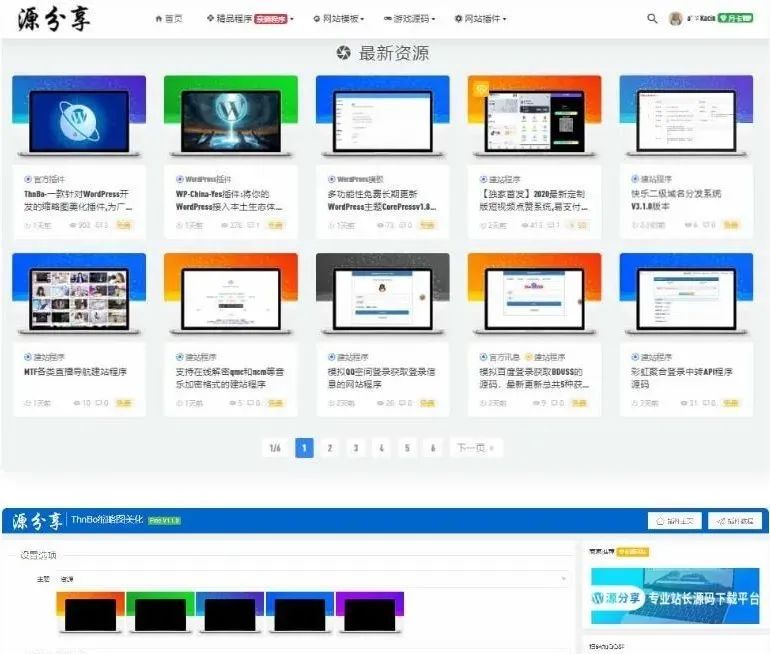The height and width of the screenshot is (654, 770).
Task: Open the 主题 theme select dropdown
Action: pyautogui.click(x=313, y=579)
